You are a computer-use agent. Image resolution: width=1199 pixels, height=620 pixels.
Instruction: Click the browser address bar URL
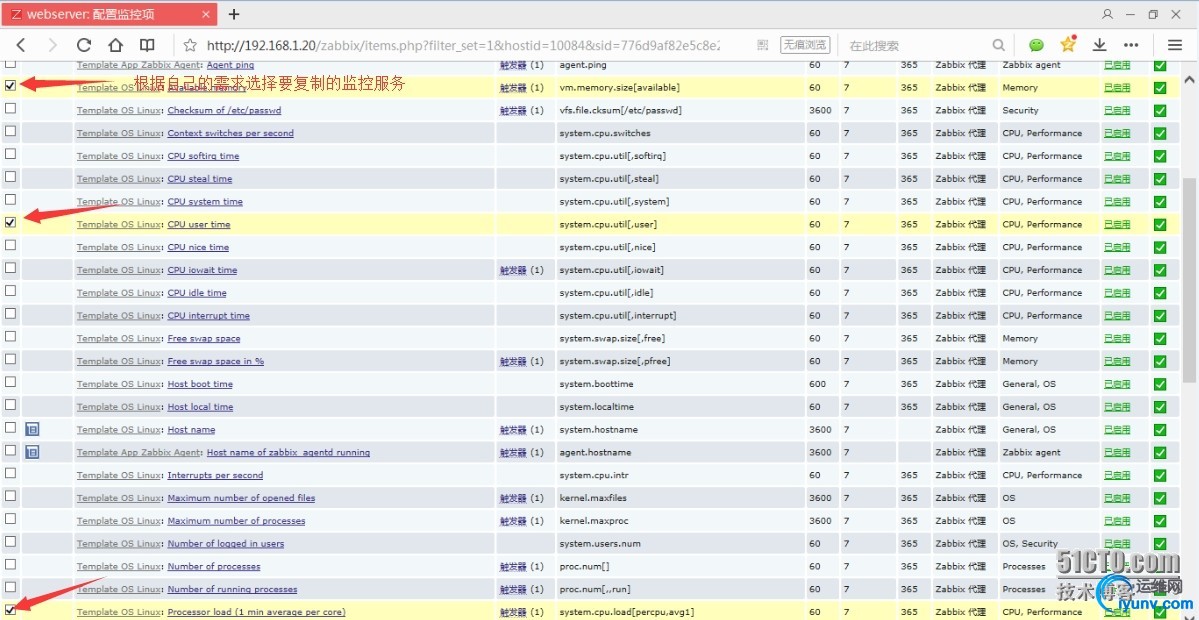[x=463, y=46]
